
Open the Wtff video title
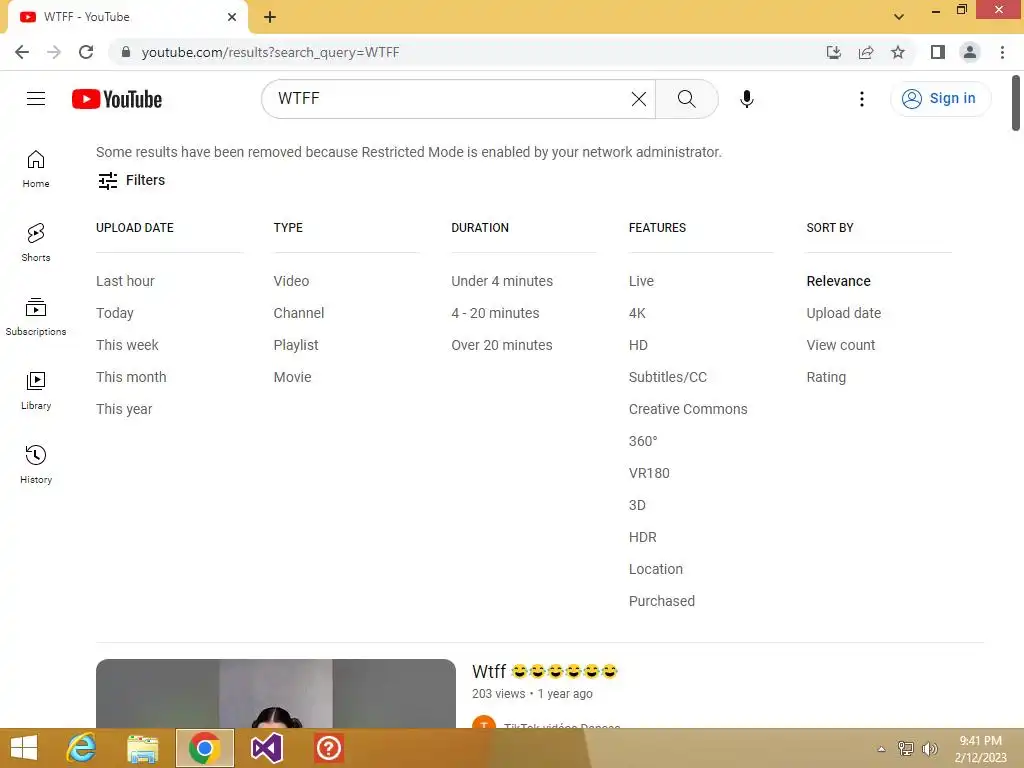pos(545,671)
